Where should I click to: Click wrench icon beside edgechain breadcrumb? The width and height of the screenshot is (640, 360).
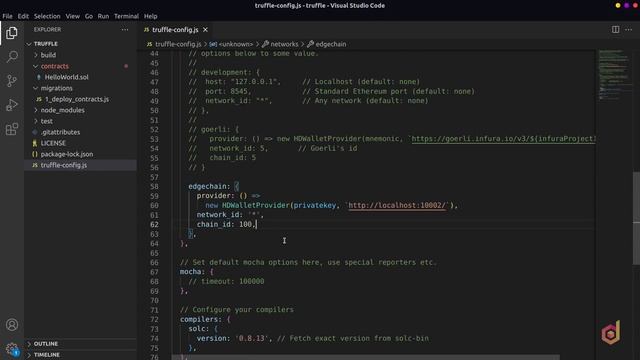point(310,44)
